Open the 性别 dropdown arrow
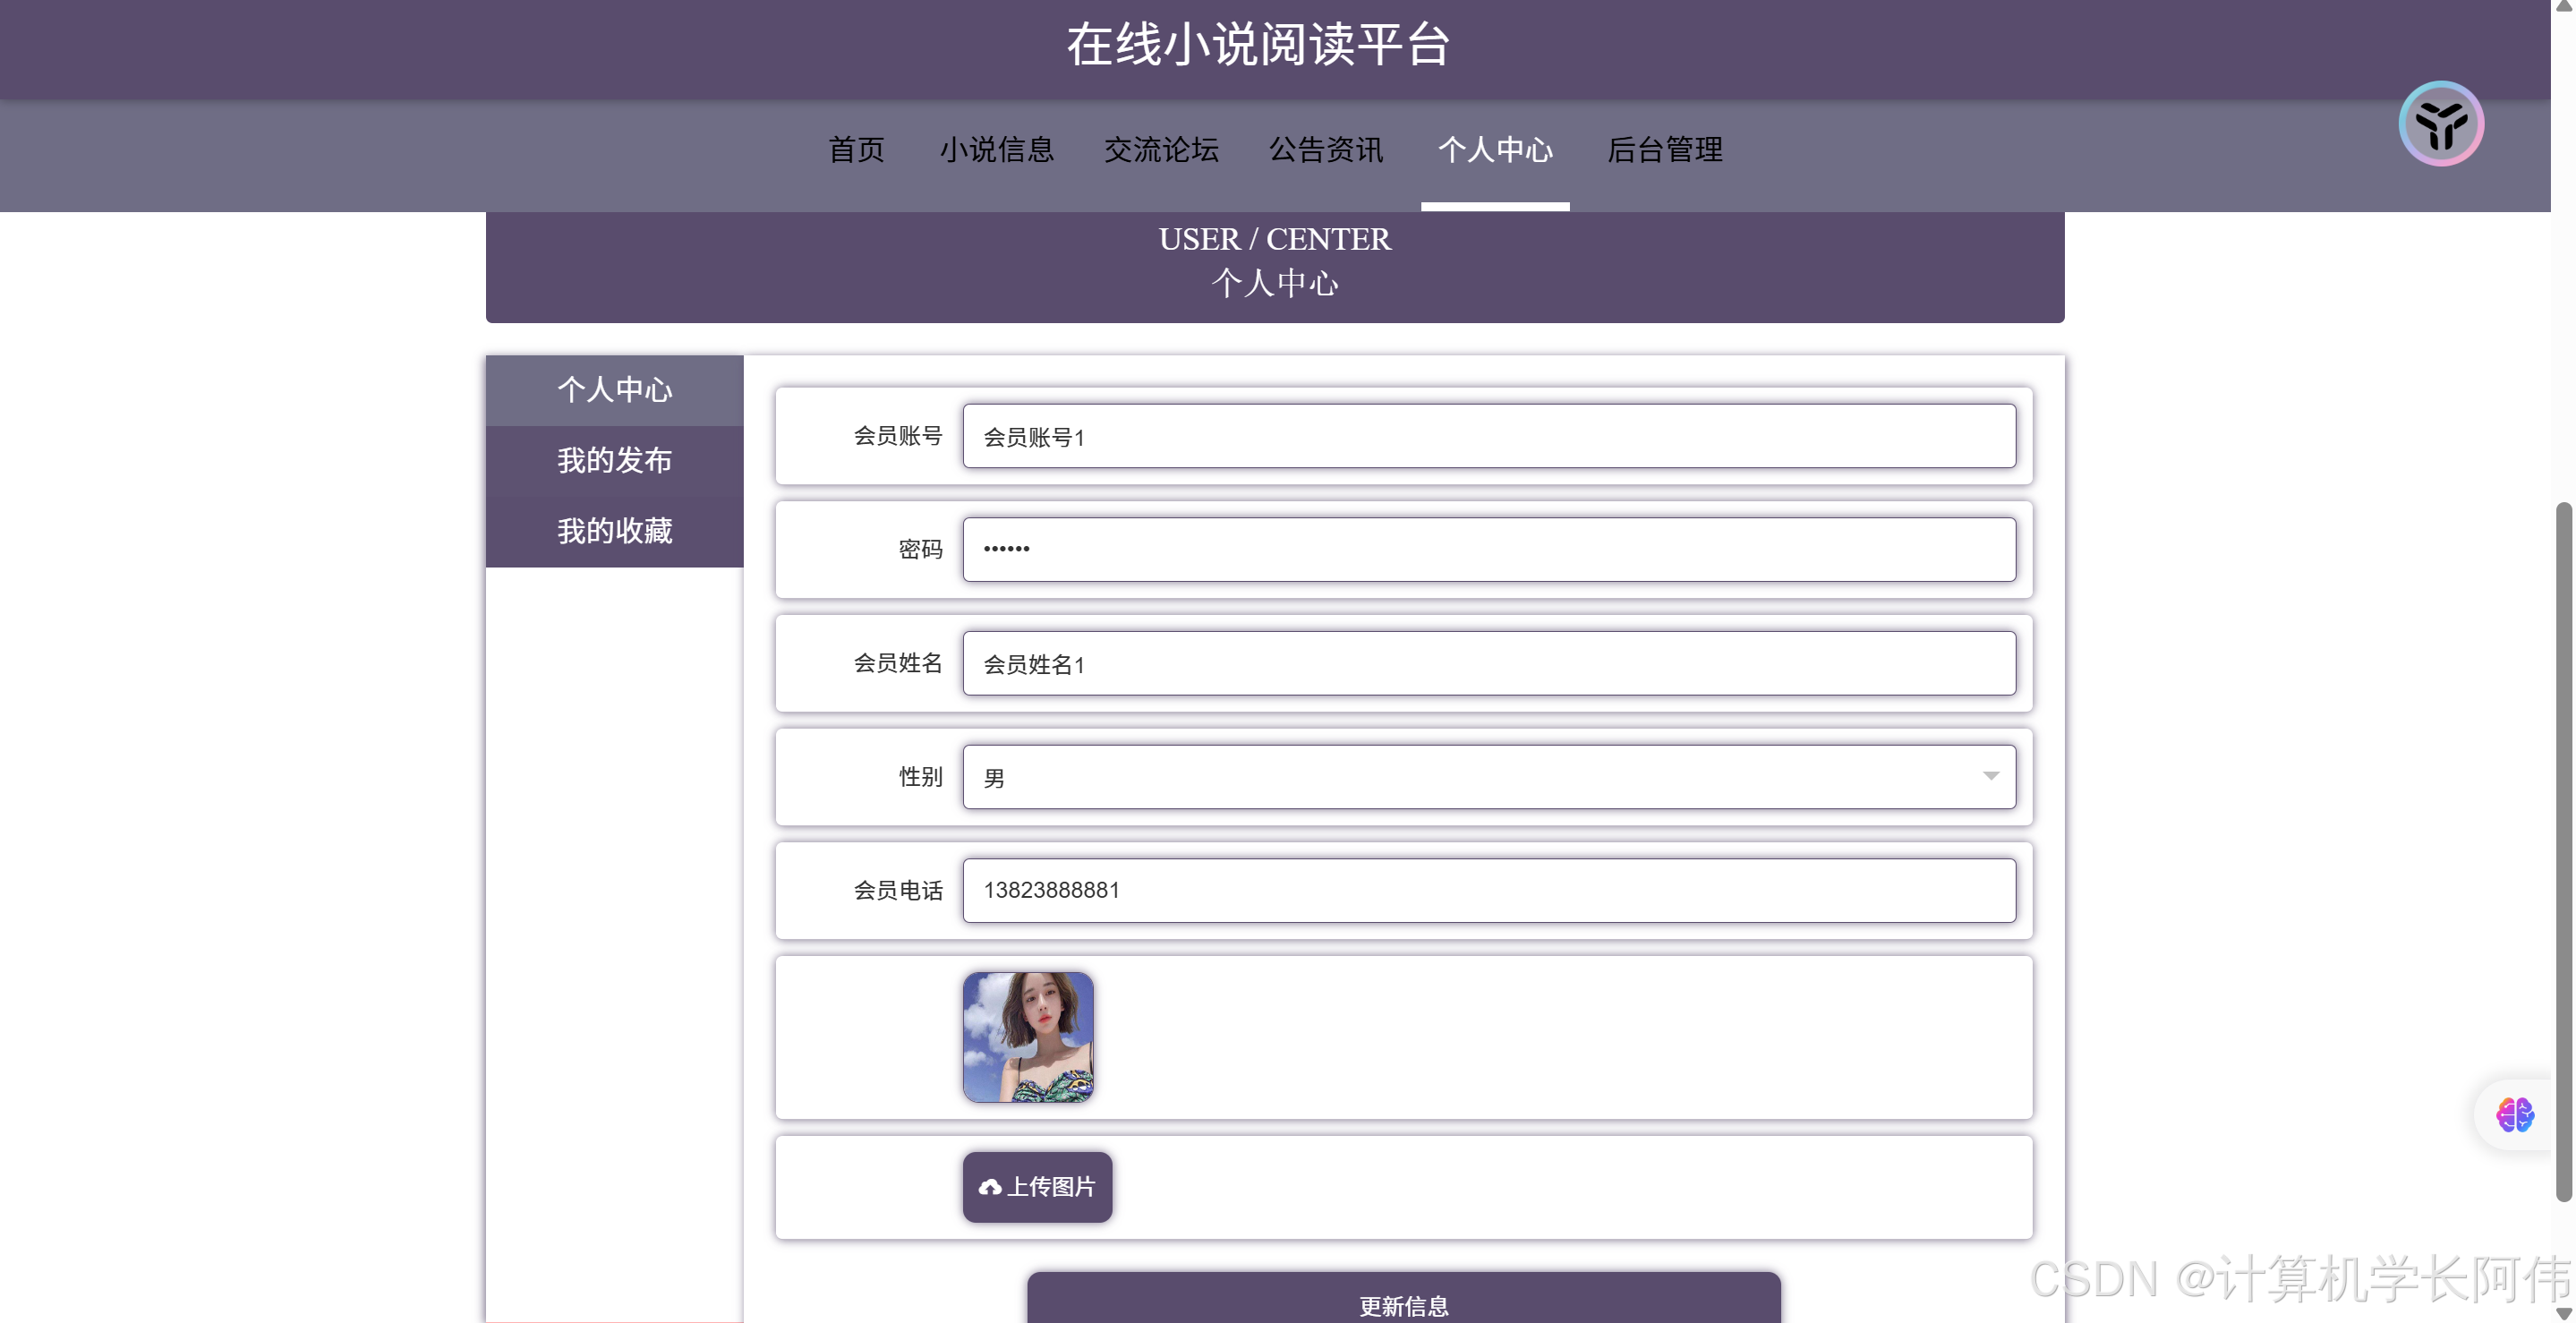The height and width of the screenshot is (1323, 2576). (1990, 777)
